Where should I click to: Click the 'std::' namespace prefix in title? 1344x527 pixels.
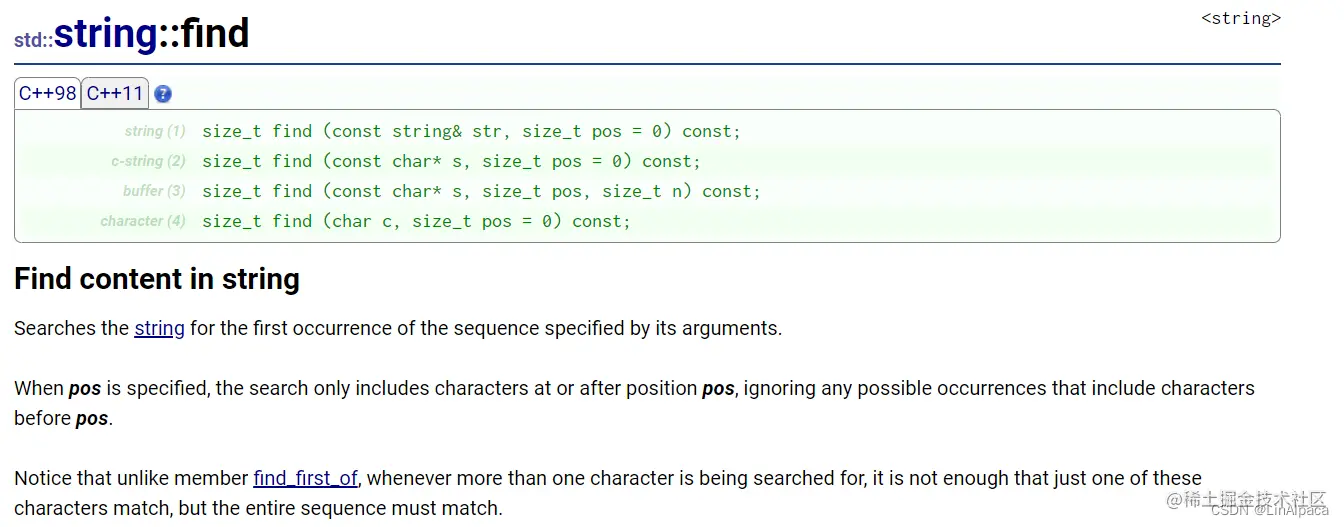(33, 41)
